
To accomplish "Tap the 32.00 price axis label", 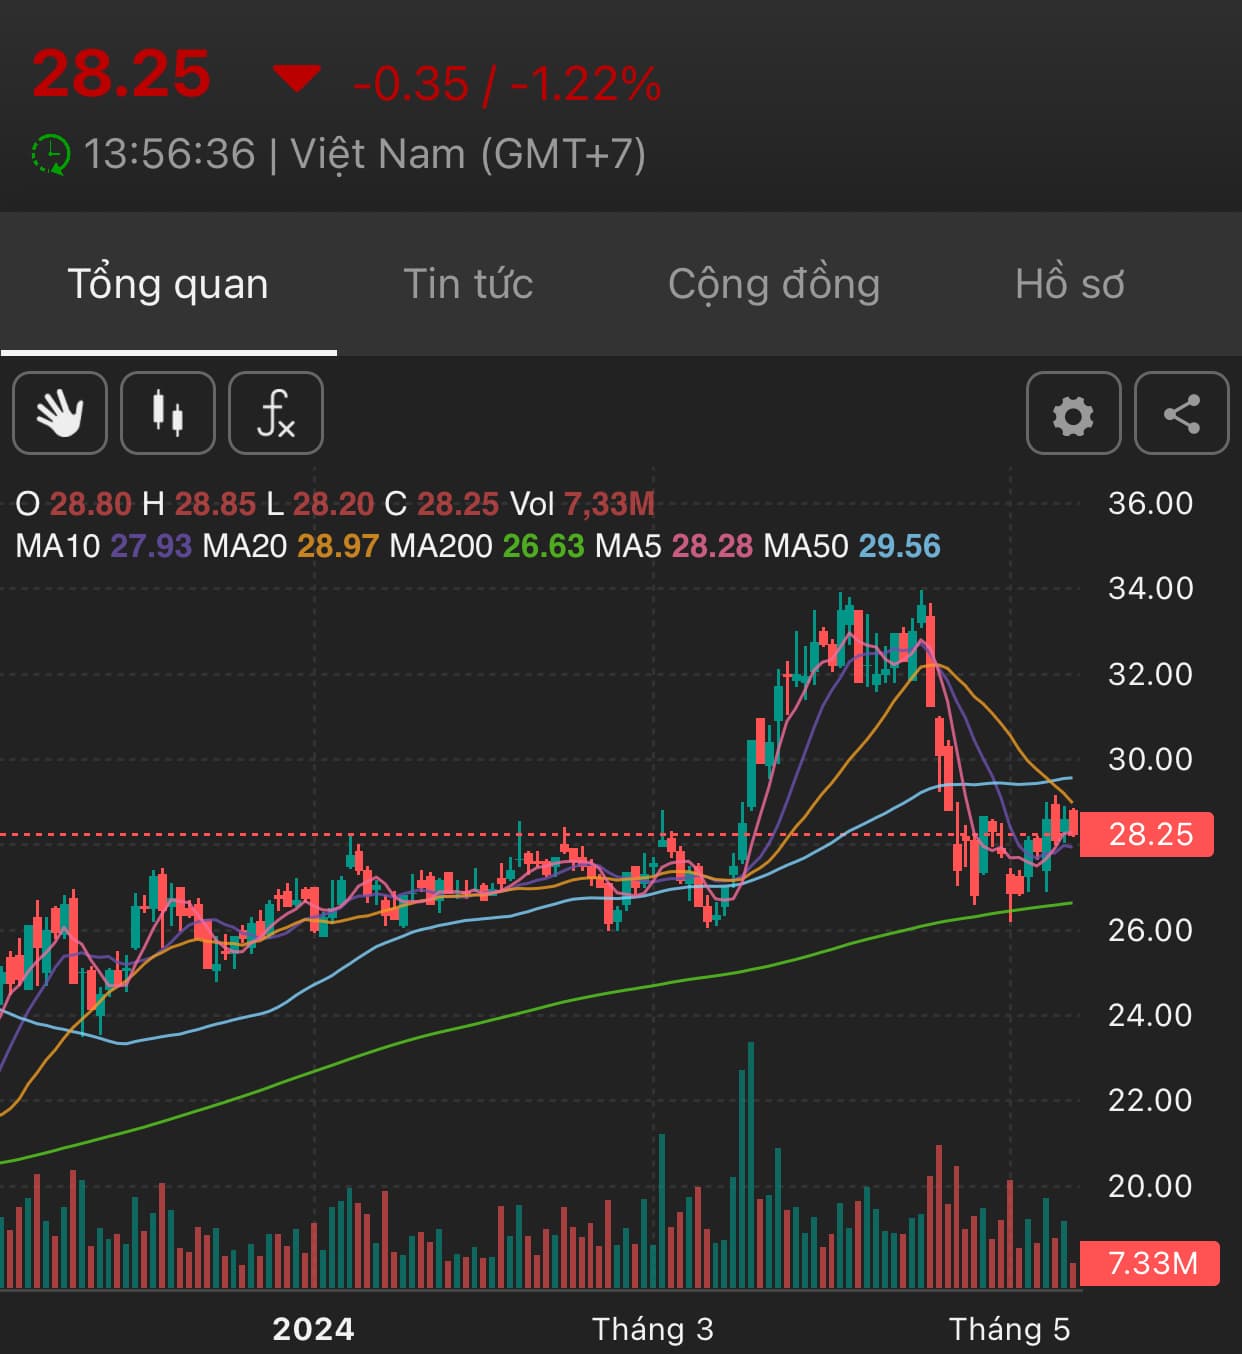I will [1151, 674].
